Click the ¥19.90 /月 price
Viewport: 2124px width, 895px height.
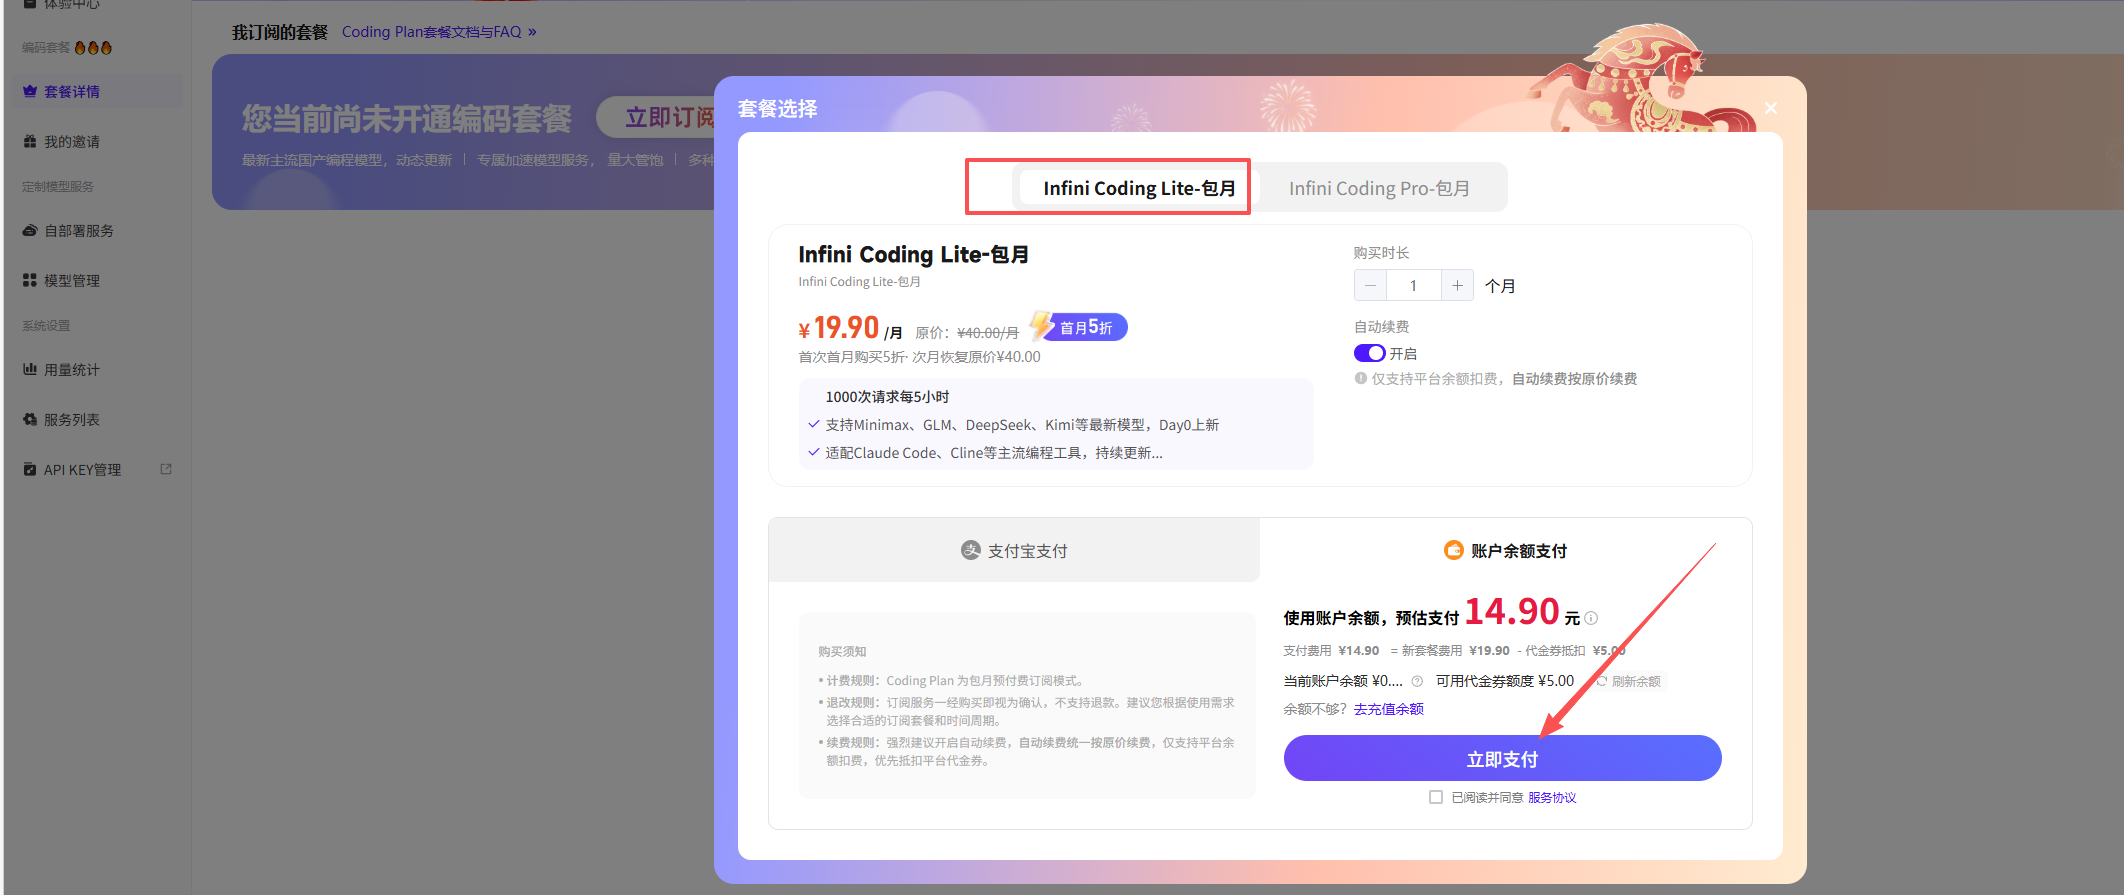click(x=850, y=328)
